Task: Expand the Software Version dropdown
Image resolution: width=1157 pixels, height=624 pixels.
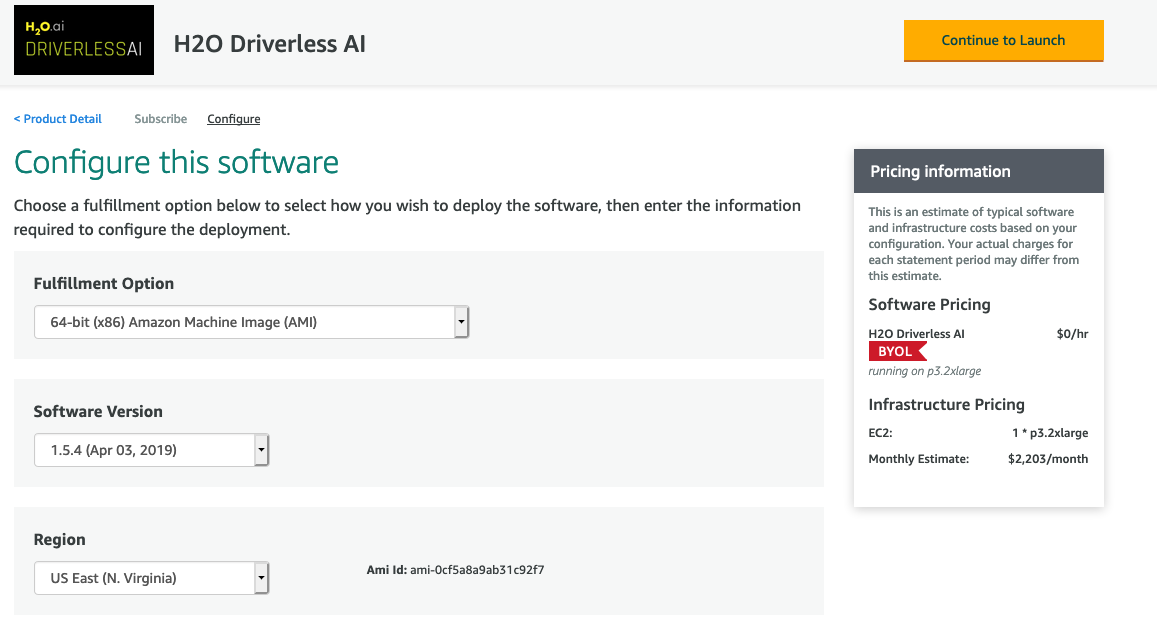Action: pyautogui.click(x=261, y=449)
